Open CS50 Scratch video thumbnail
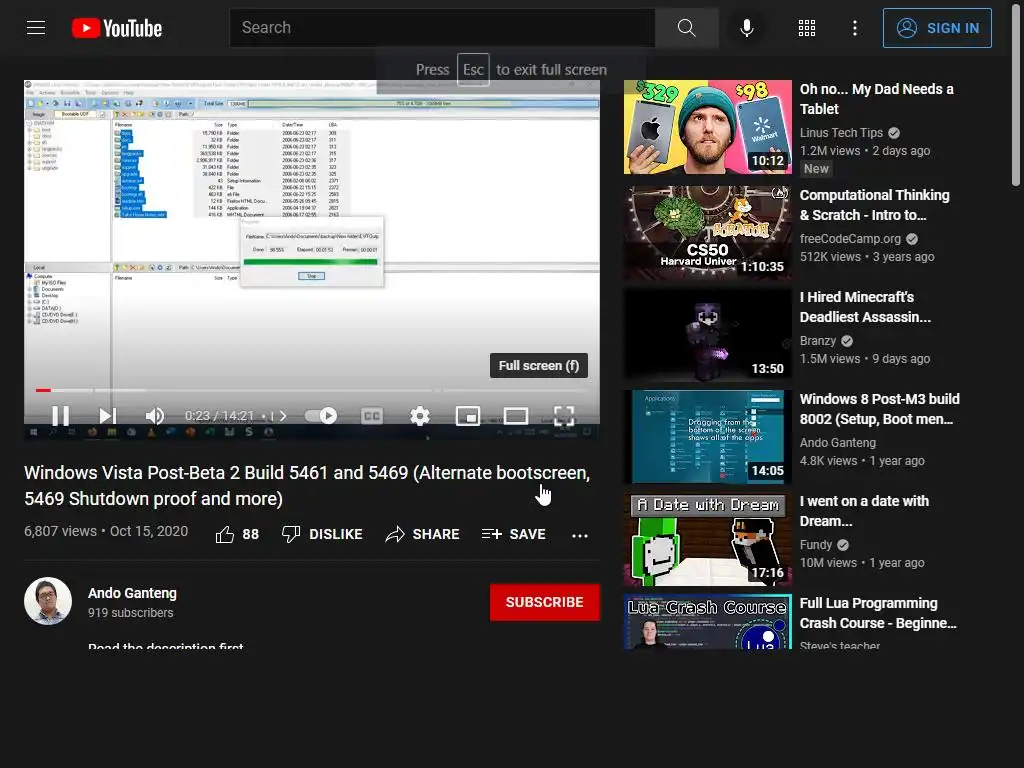 point(707,232)
